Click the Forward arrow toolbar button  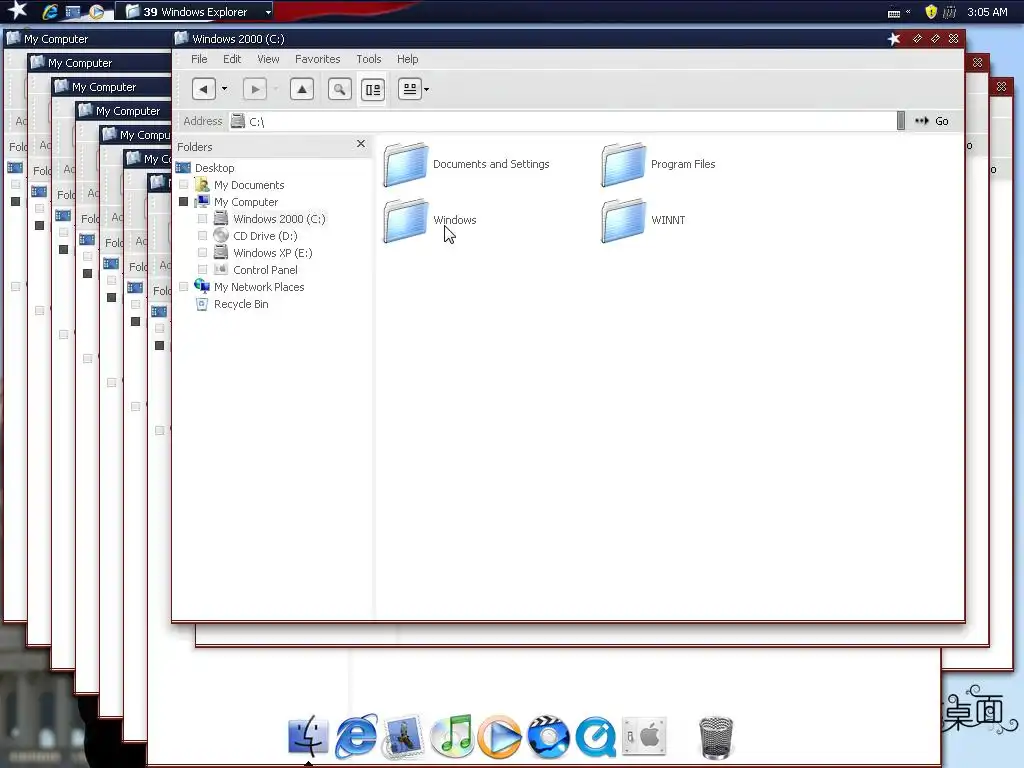pos(255,89)
